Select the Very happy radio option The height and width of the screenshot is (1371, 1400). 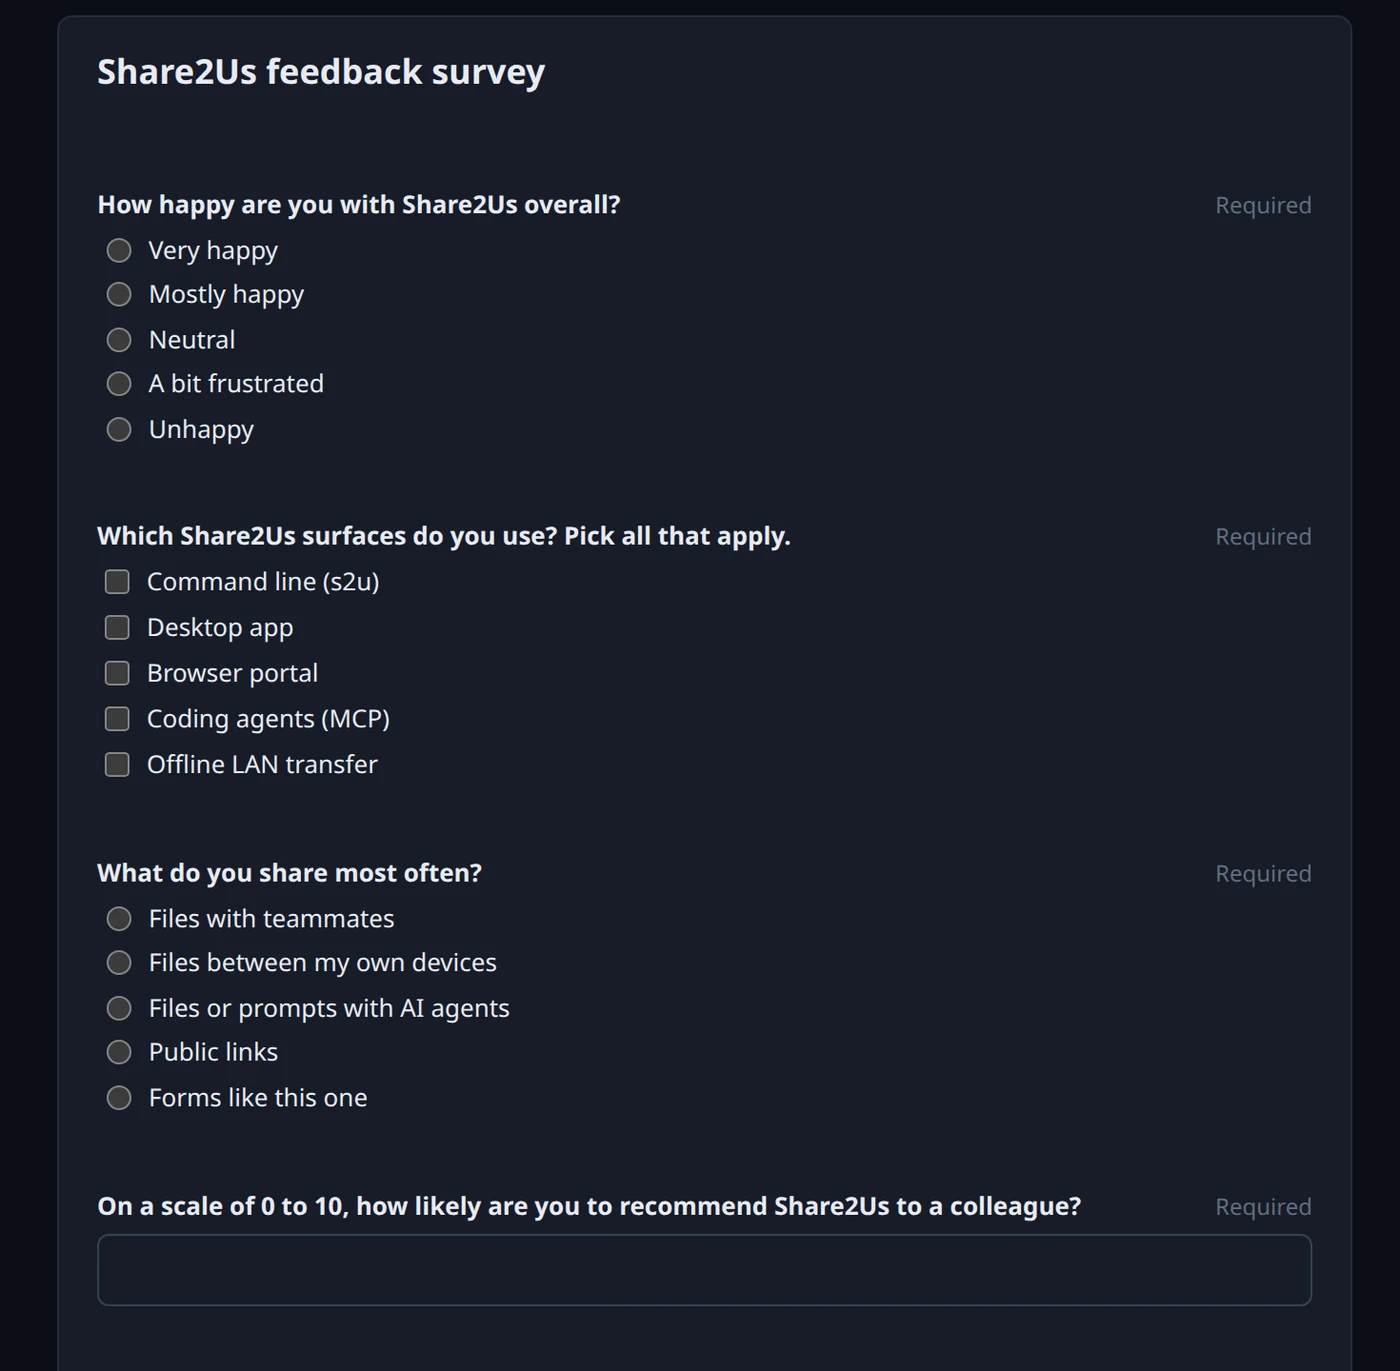(x=119, y=250)
